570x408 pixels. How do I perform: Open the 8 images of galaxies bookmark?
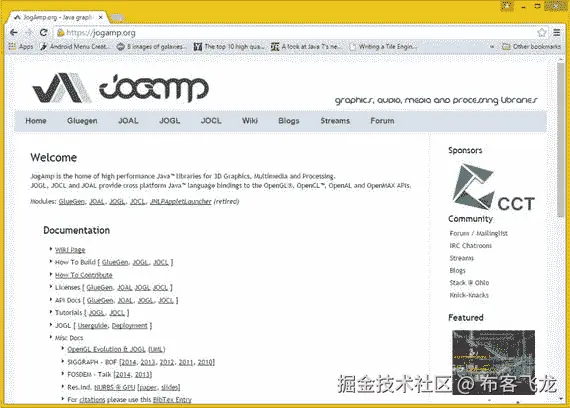click(152, 47)
